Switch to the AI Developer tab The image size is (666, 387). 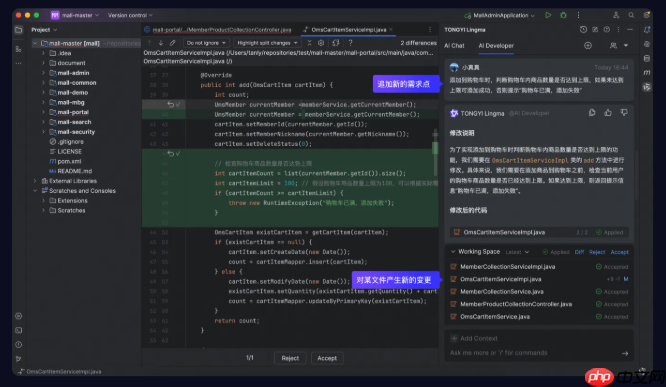[496, 45]
